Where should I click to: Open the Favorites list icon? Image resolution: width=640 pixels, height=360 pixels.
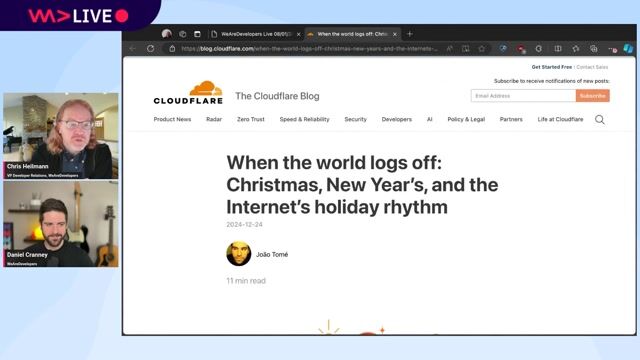pos(576,49)
